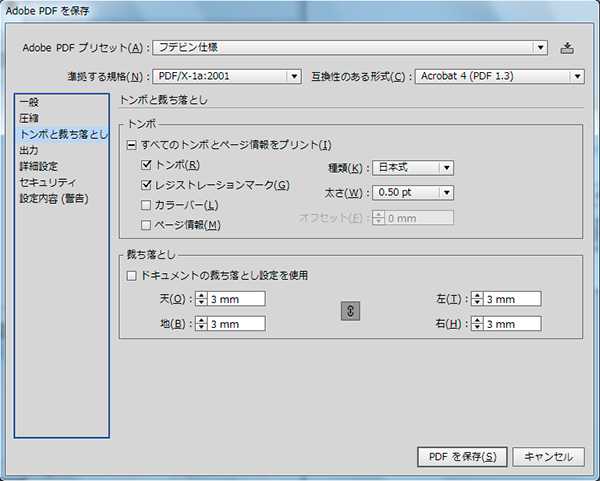The image size is (600, 481).
Task: Open the 種類 dropdown showing 日本式
Action: 413,168
